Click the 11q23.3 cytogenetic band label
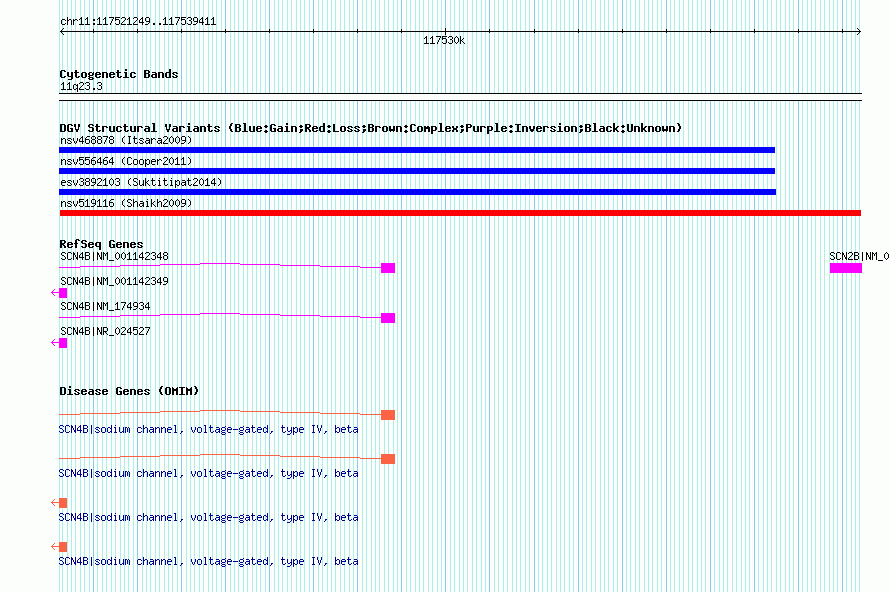 point(81,86)
